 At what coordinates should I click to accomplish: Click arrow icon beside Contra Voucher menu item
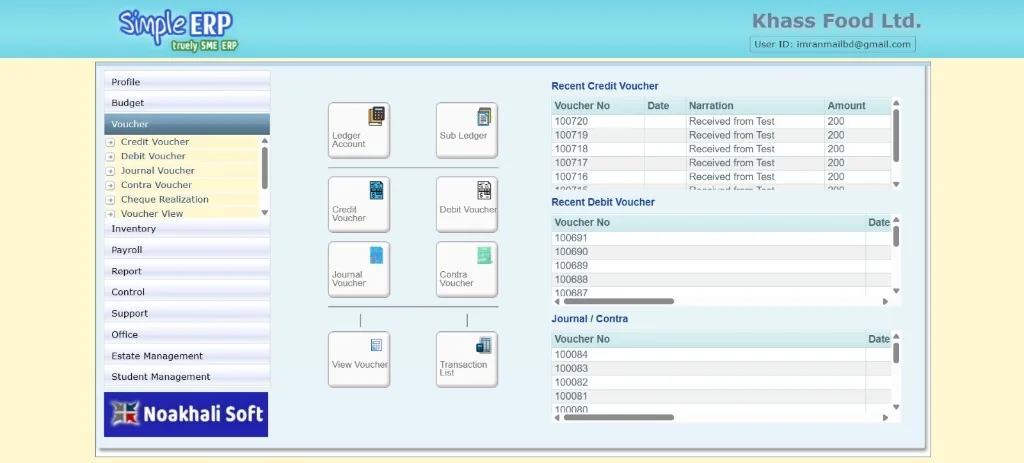pos(110,185)
